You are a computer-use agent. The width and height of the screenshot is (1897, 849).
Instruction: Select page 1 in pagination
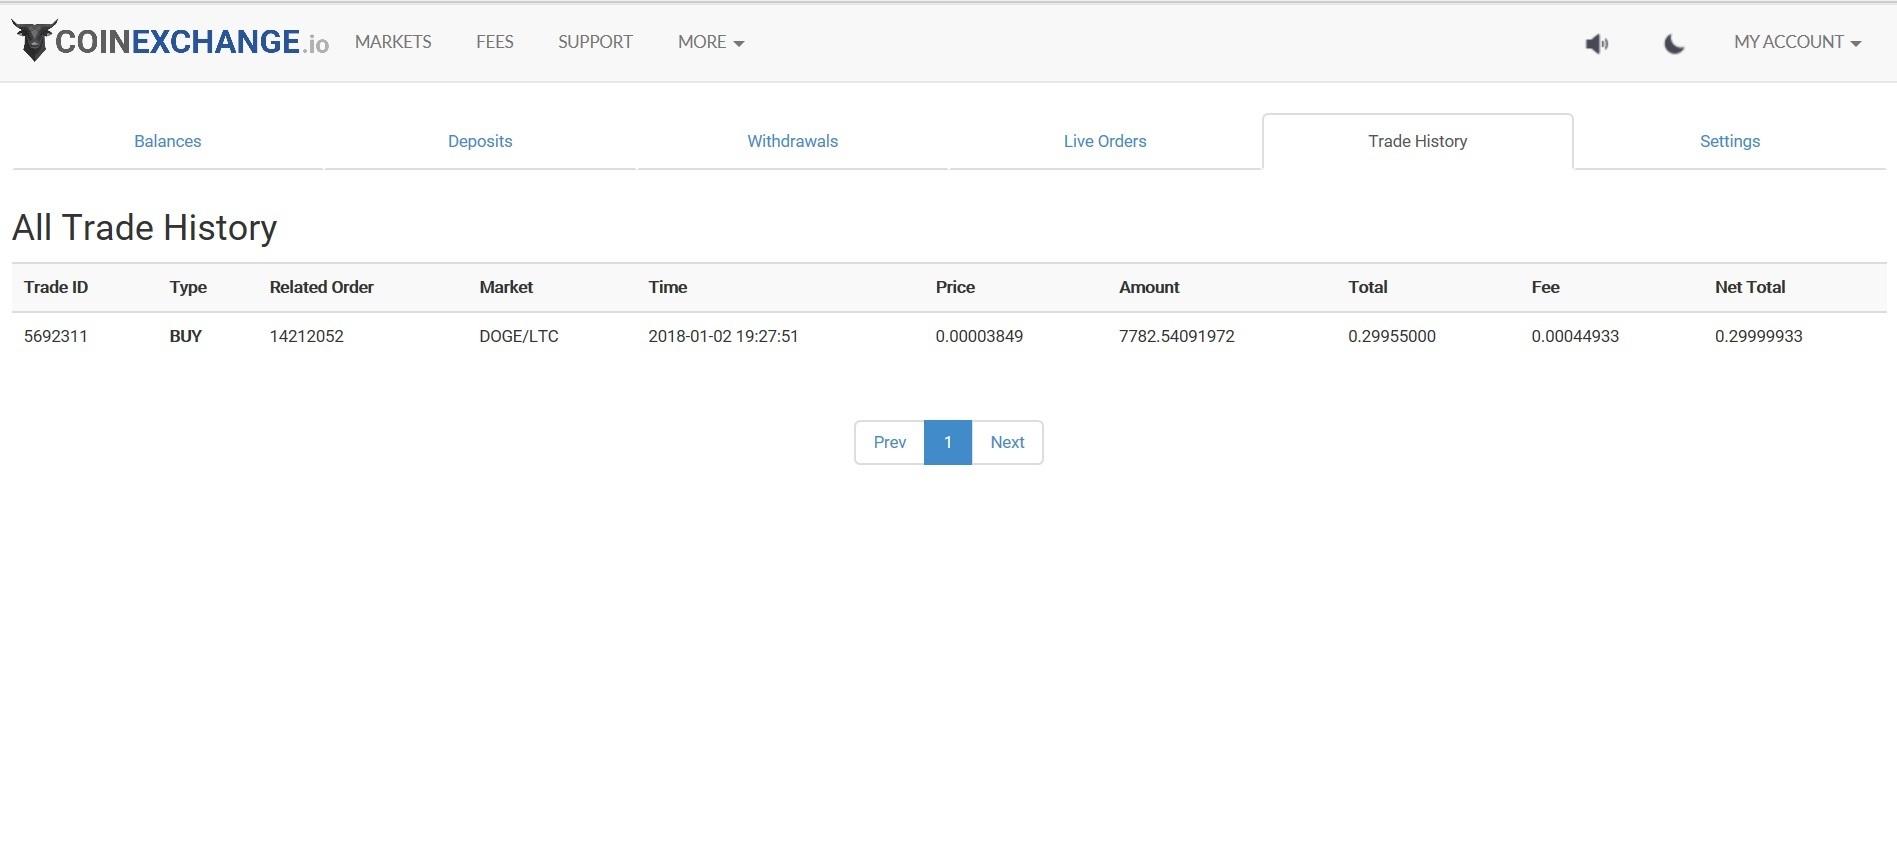coord(948,442)
